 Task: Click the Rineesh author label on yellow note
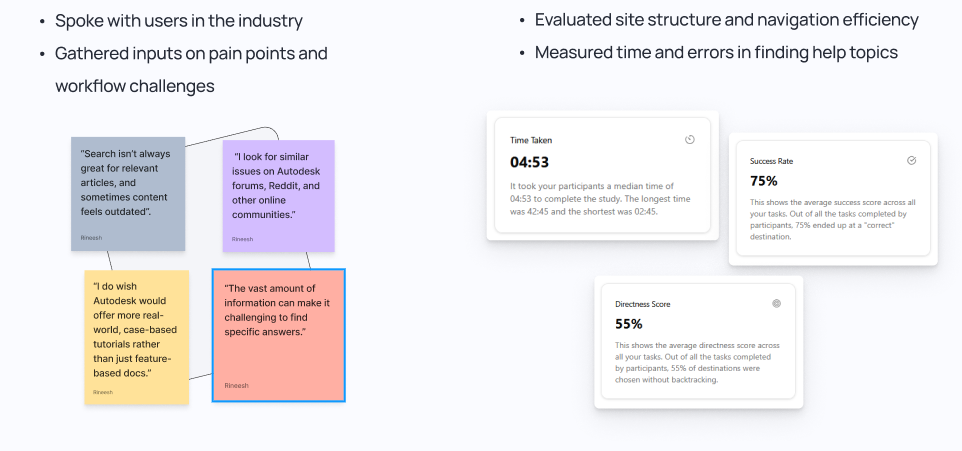[103, 392]
